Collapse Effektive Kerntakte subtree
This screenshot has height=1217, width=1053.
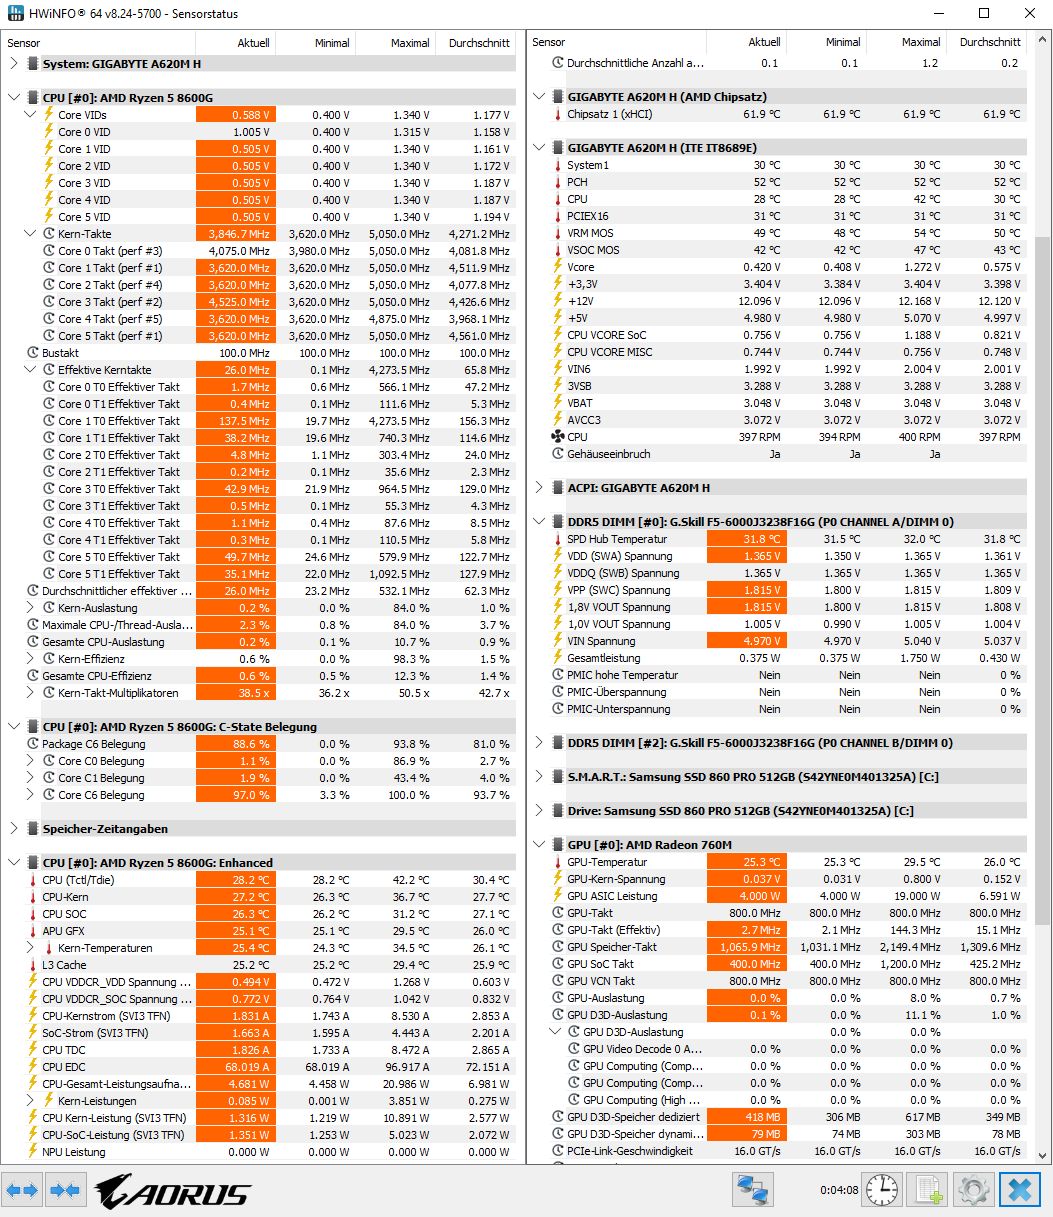pos(30,370)
